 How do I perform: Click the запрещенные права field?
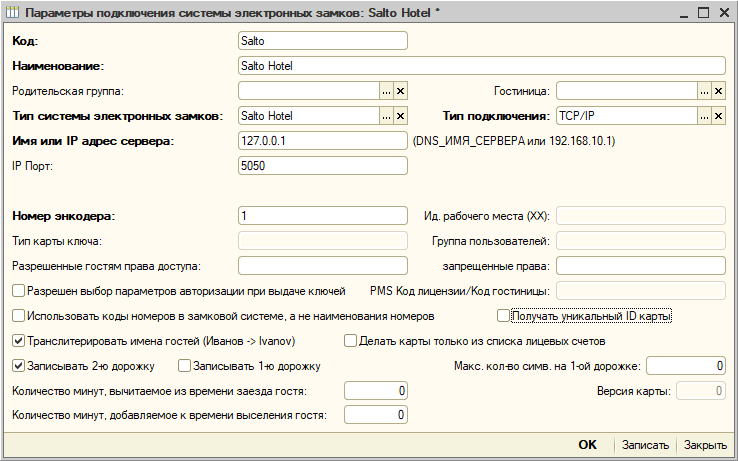pyautogui.click(x=641, y=266)
